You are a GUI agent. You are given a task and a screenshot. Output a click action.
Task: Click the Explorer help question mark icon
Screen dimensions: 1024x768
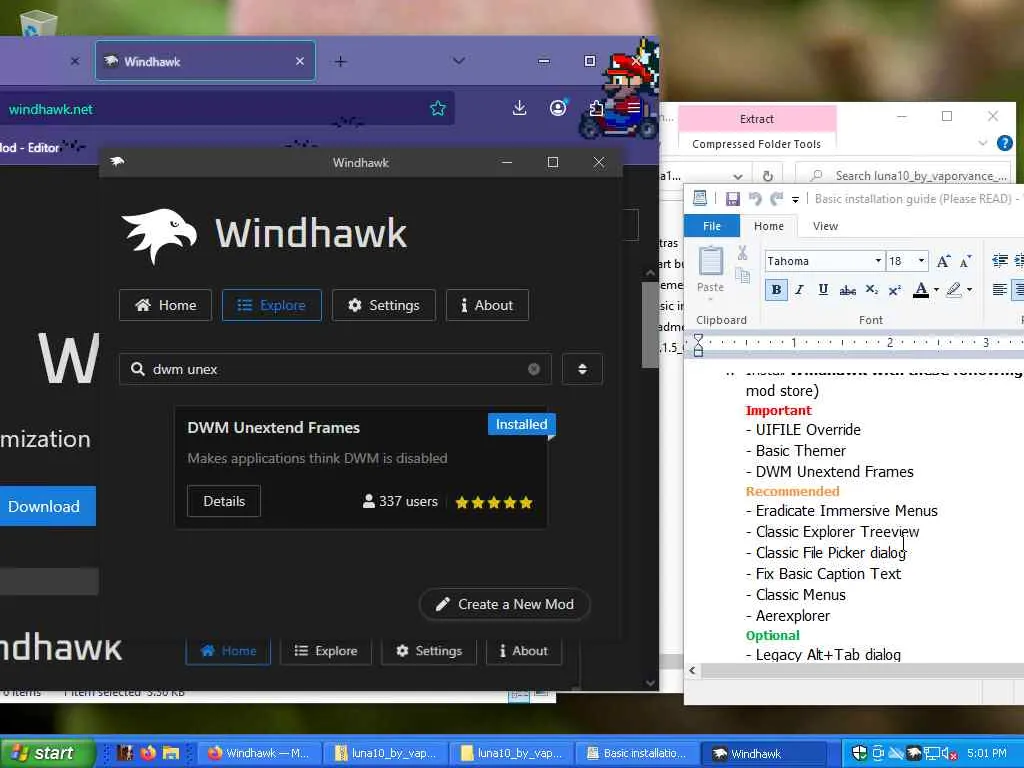1004,143
